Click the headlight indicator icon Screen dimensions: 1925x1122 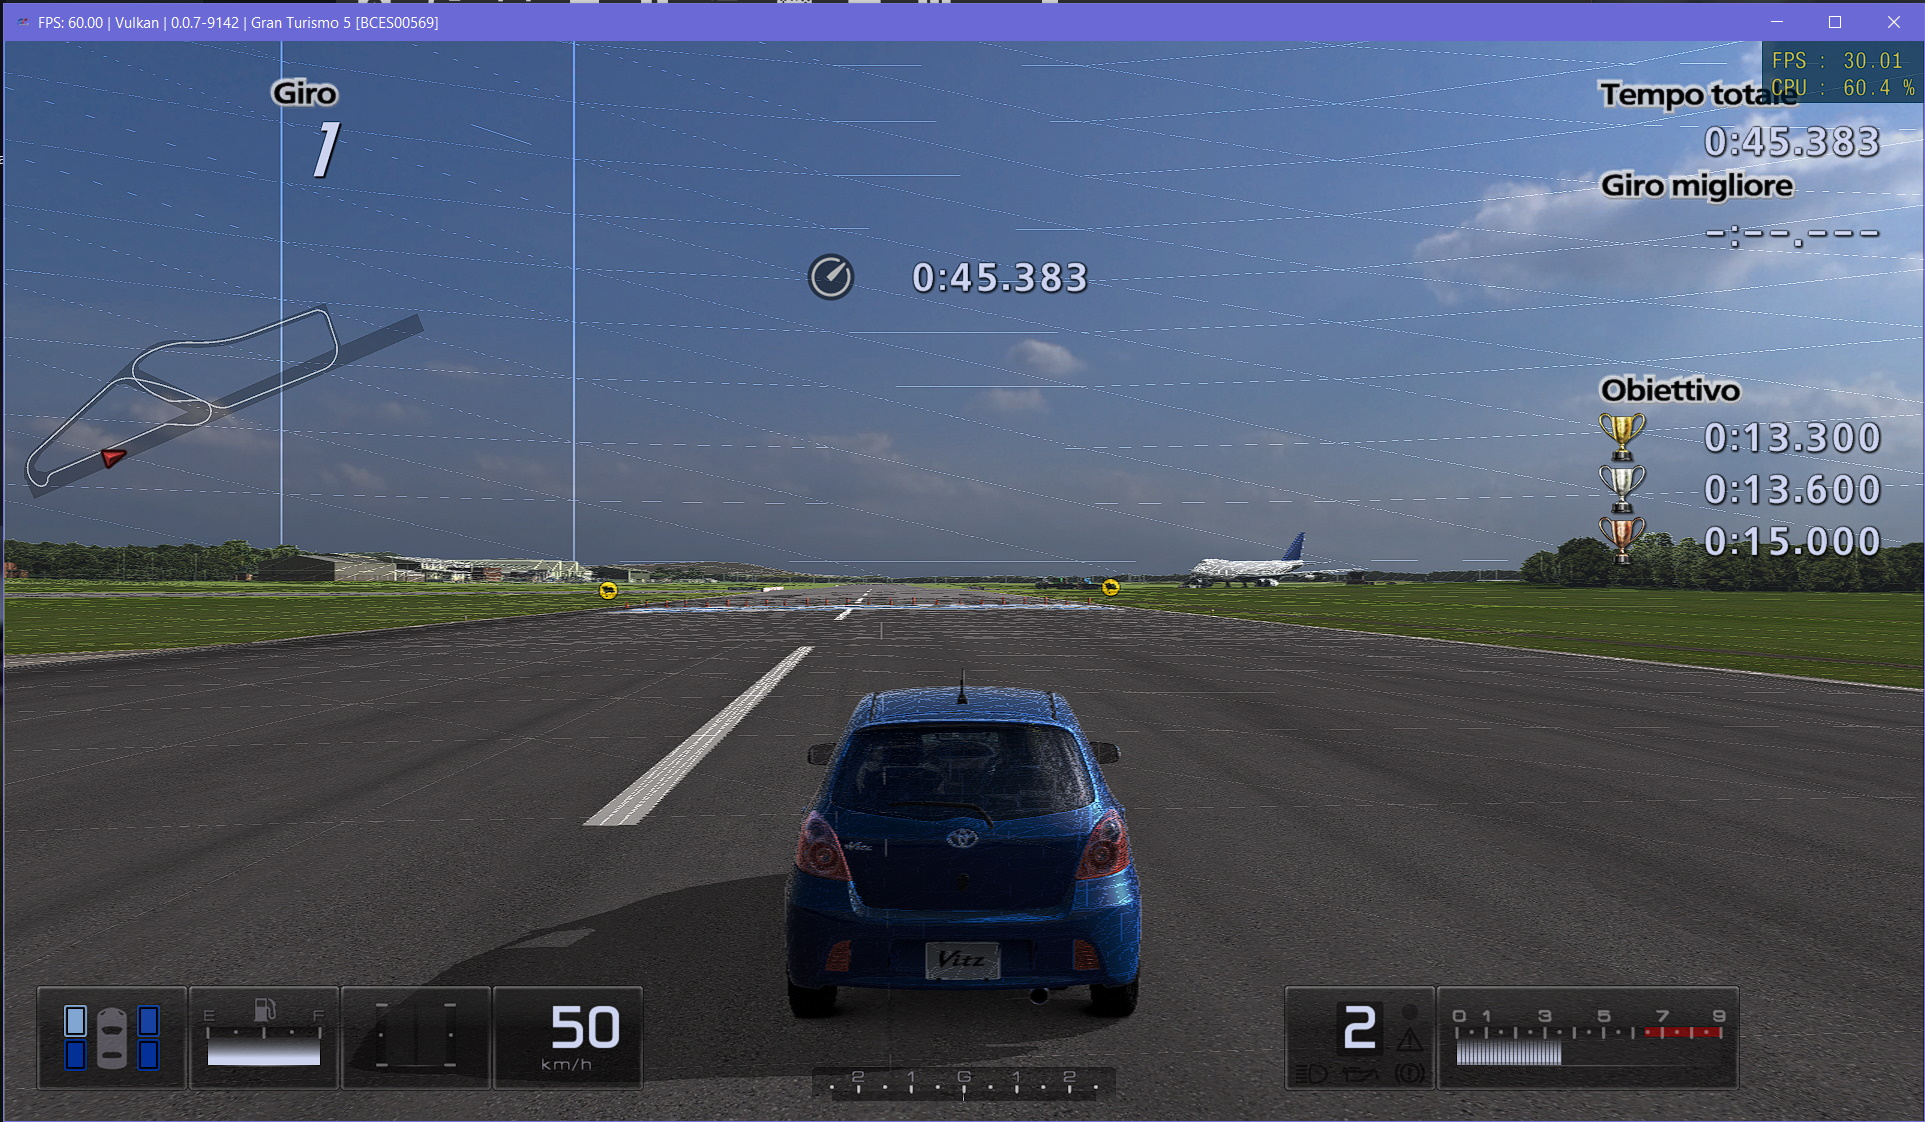click(x=1311, y=1074)
